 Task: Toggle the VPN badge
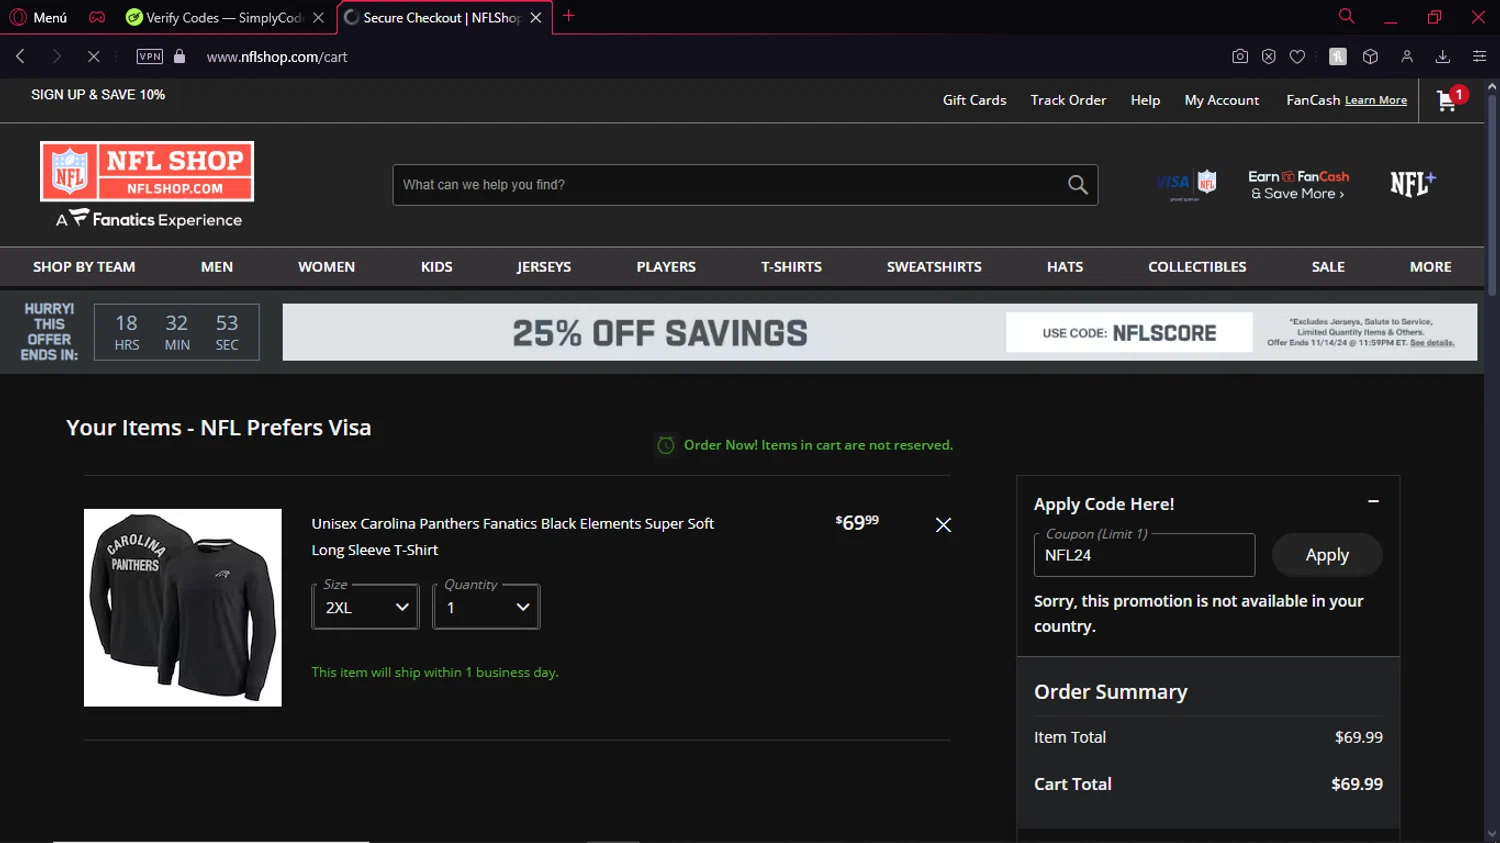point(150,57)
